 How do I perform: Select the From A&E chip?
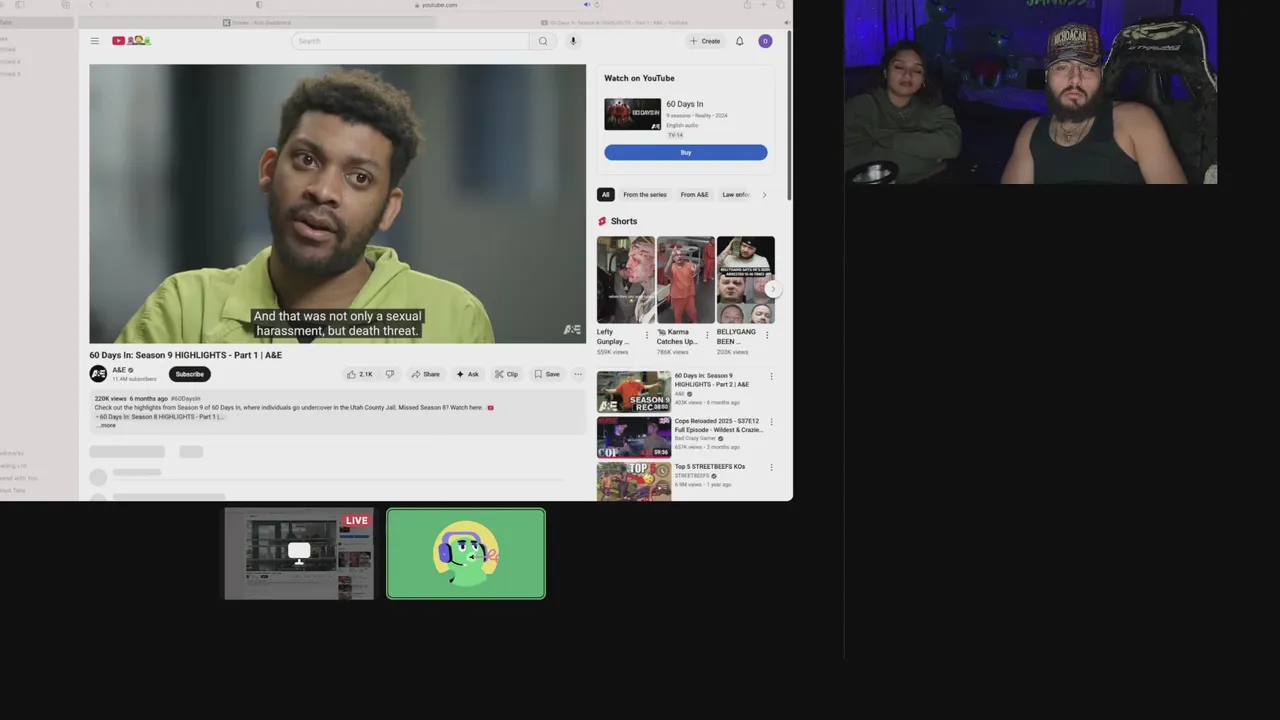coord(694,195)
